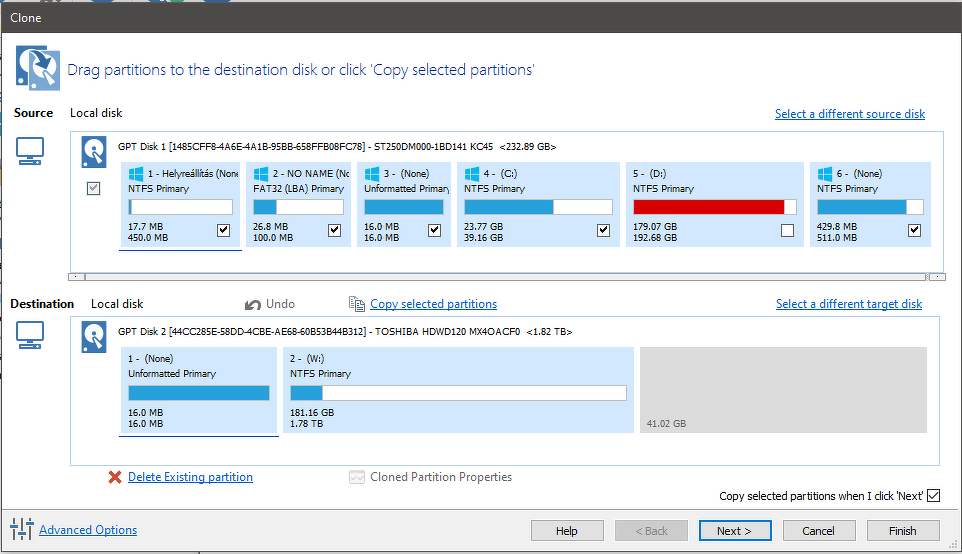Click the red usage bar of partition D:

point(708,207)
